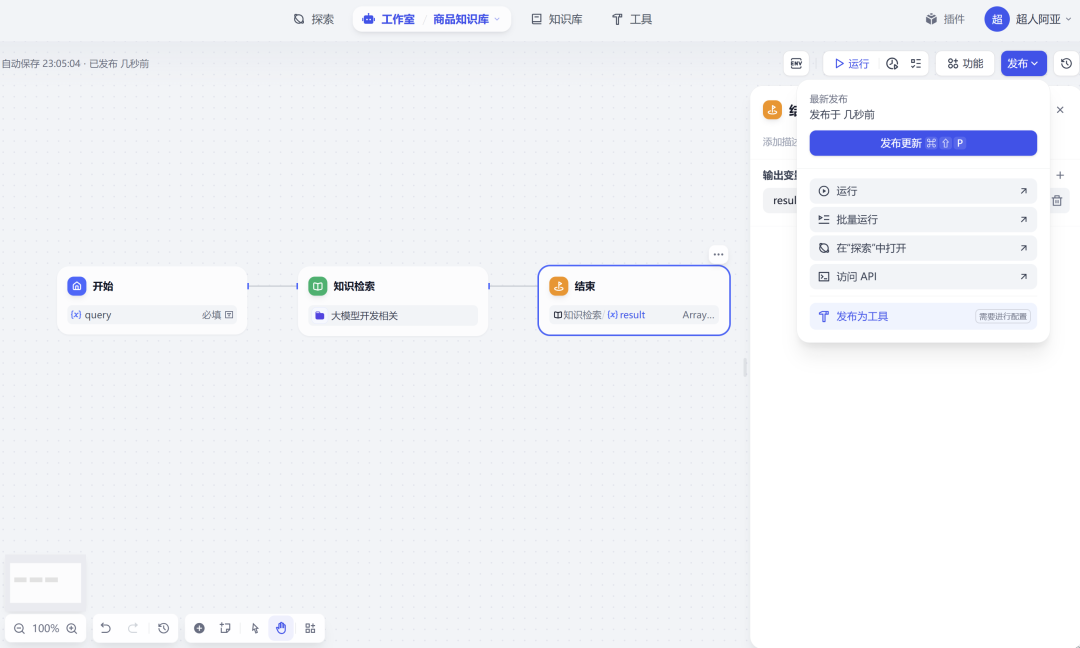Screen dimensions: 1080x648
Task: Switch to pointer mode
Action: (x=255, y=628)
